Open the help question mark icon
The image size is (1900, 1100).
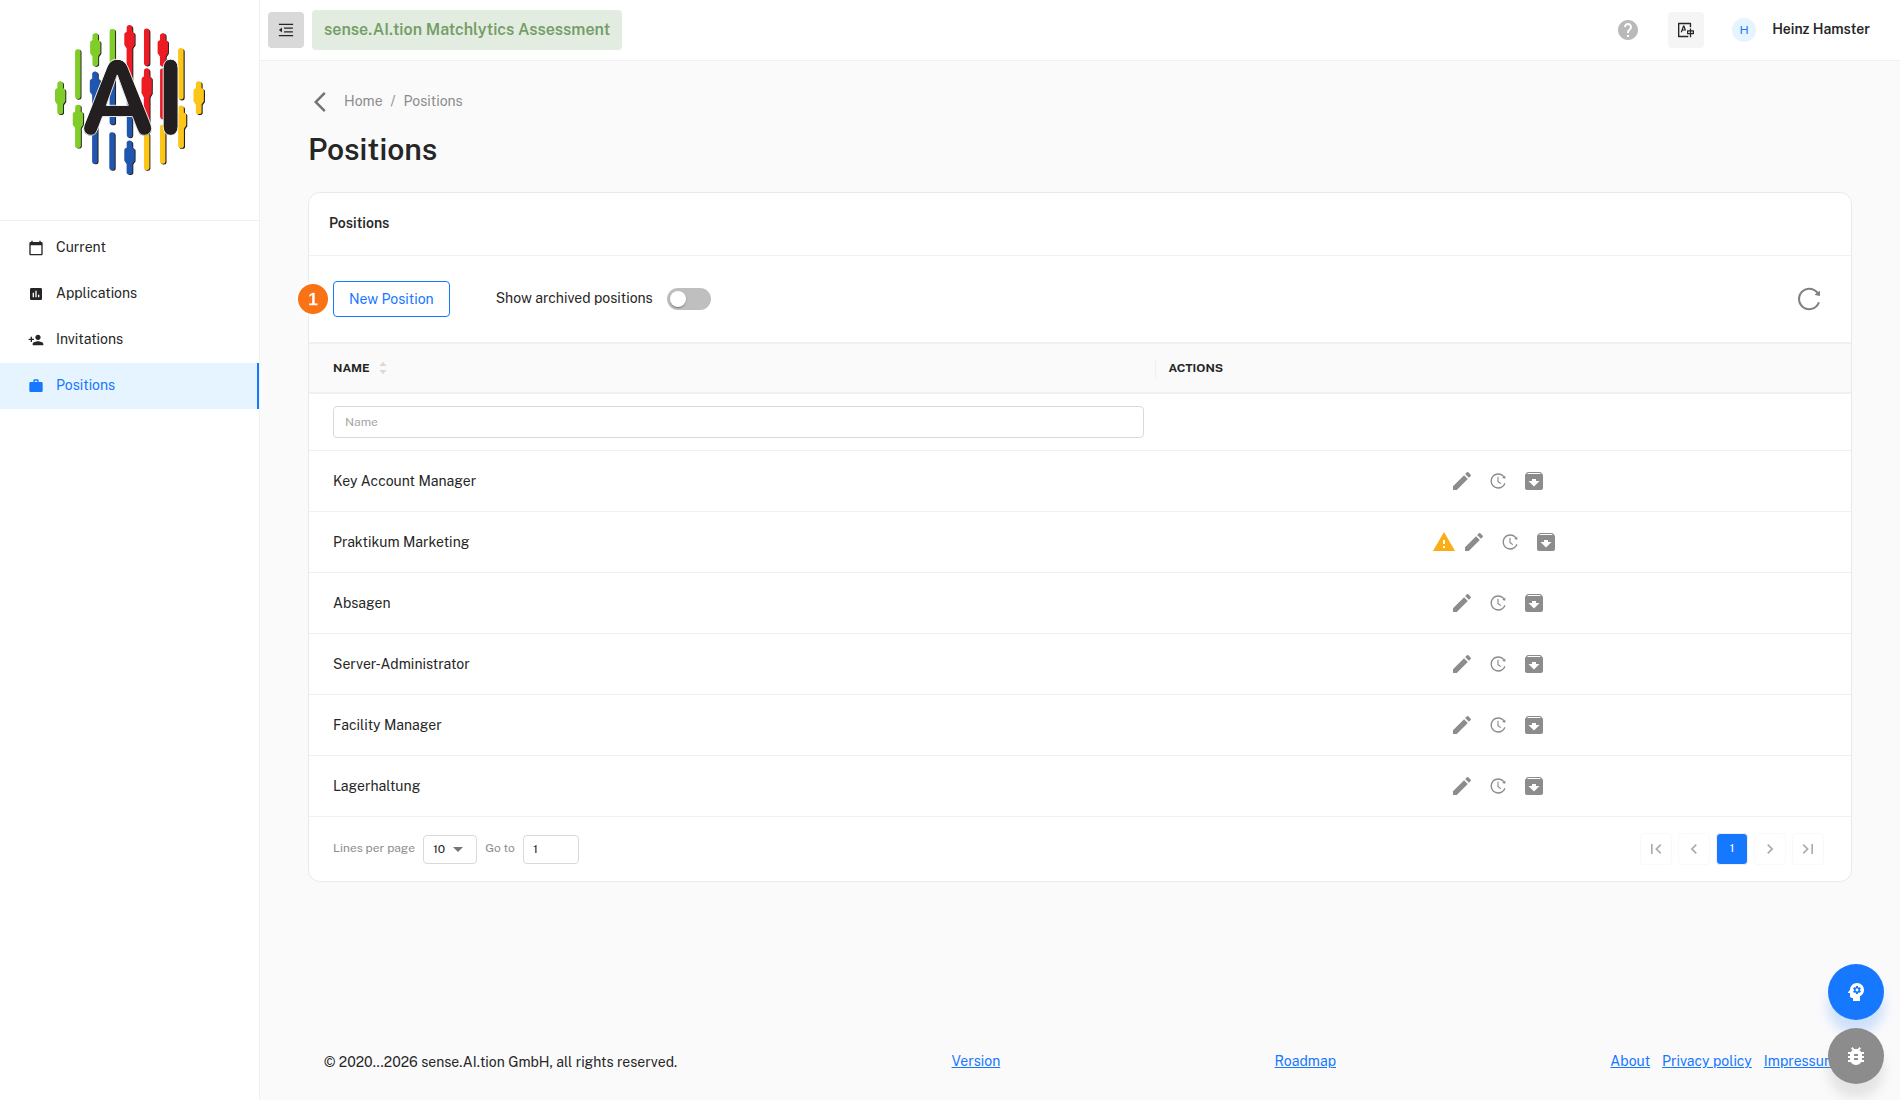(x=1628, y=30)
